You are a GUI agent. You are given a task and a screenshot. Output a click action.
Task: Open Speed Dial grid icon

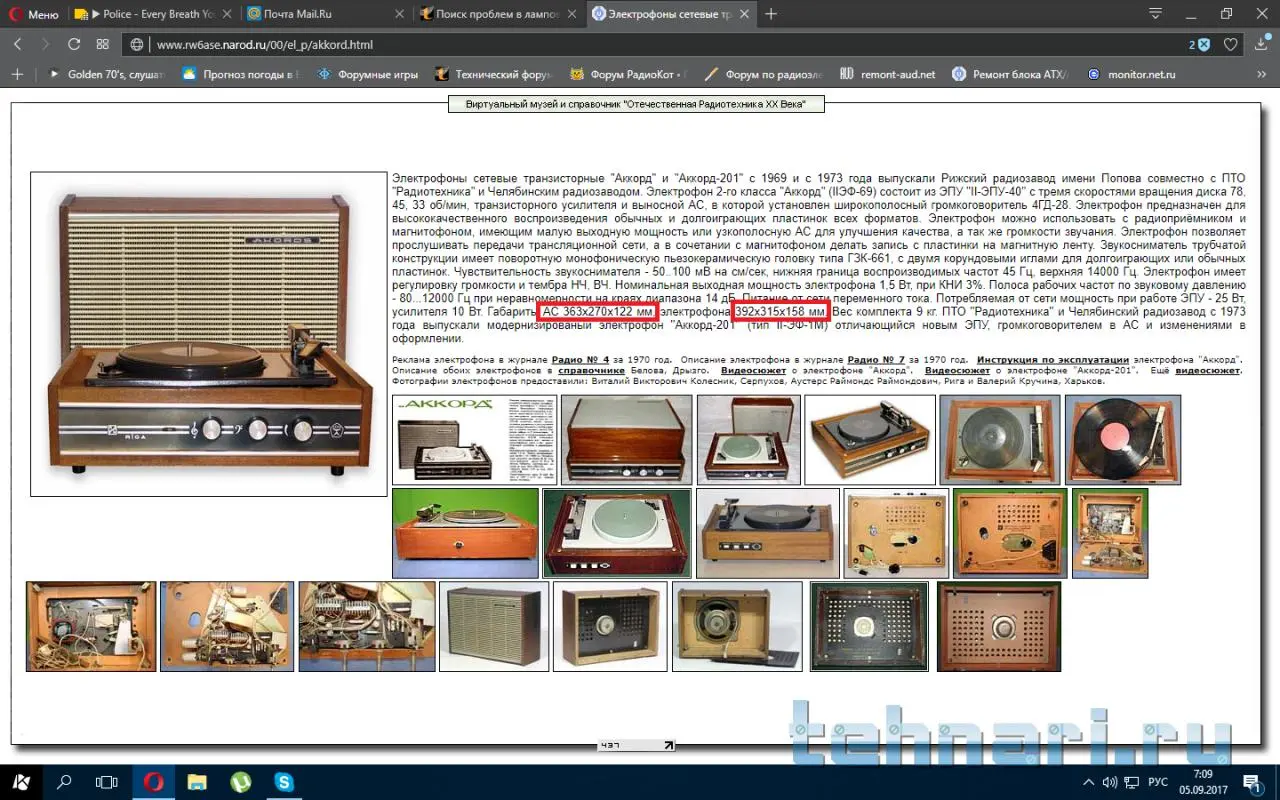tap(102, 44)
